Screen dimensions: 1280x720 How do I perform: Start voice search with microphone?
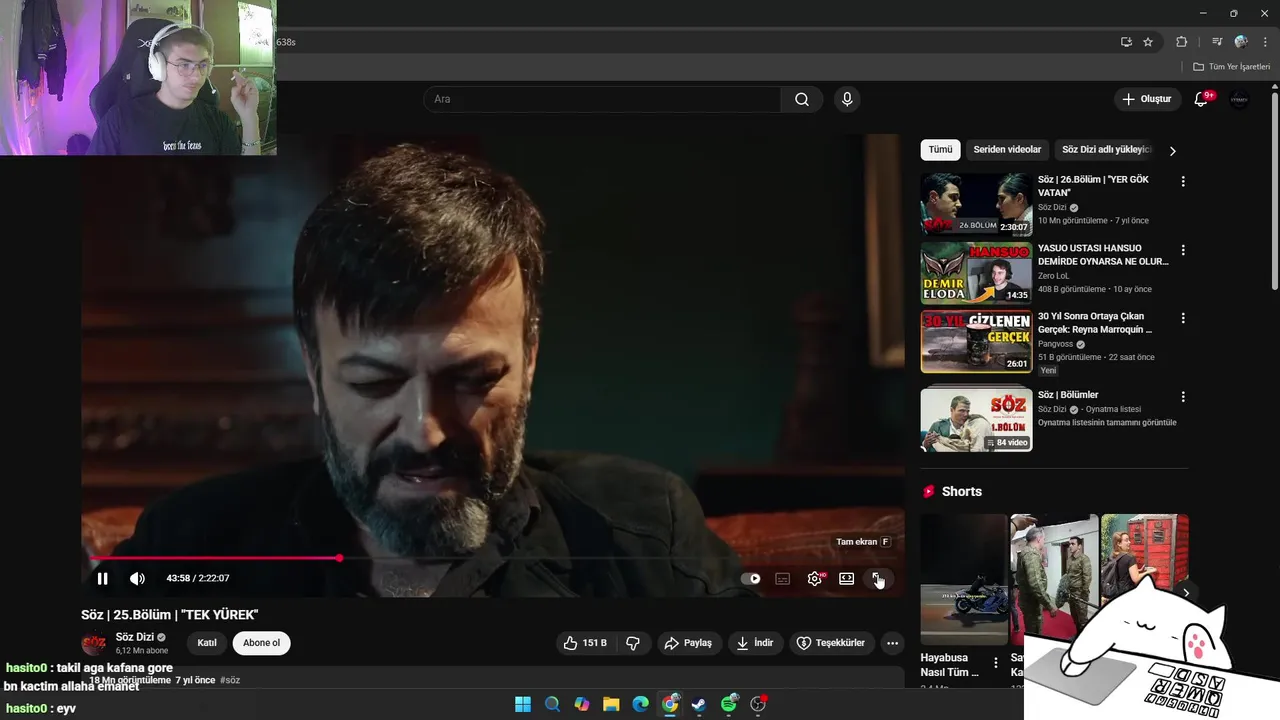coord(847,99)
